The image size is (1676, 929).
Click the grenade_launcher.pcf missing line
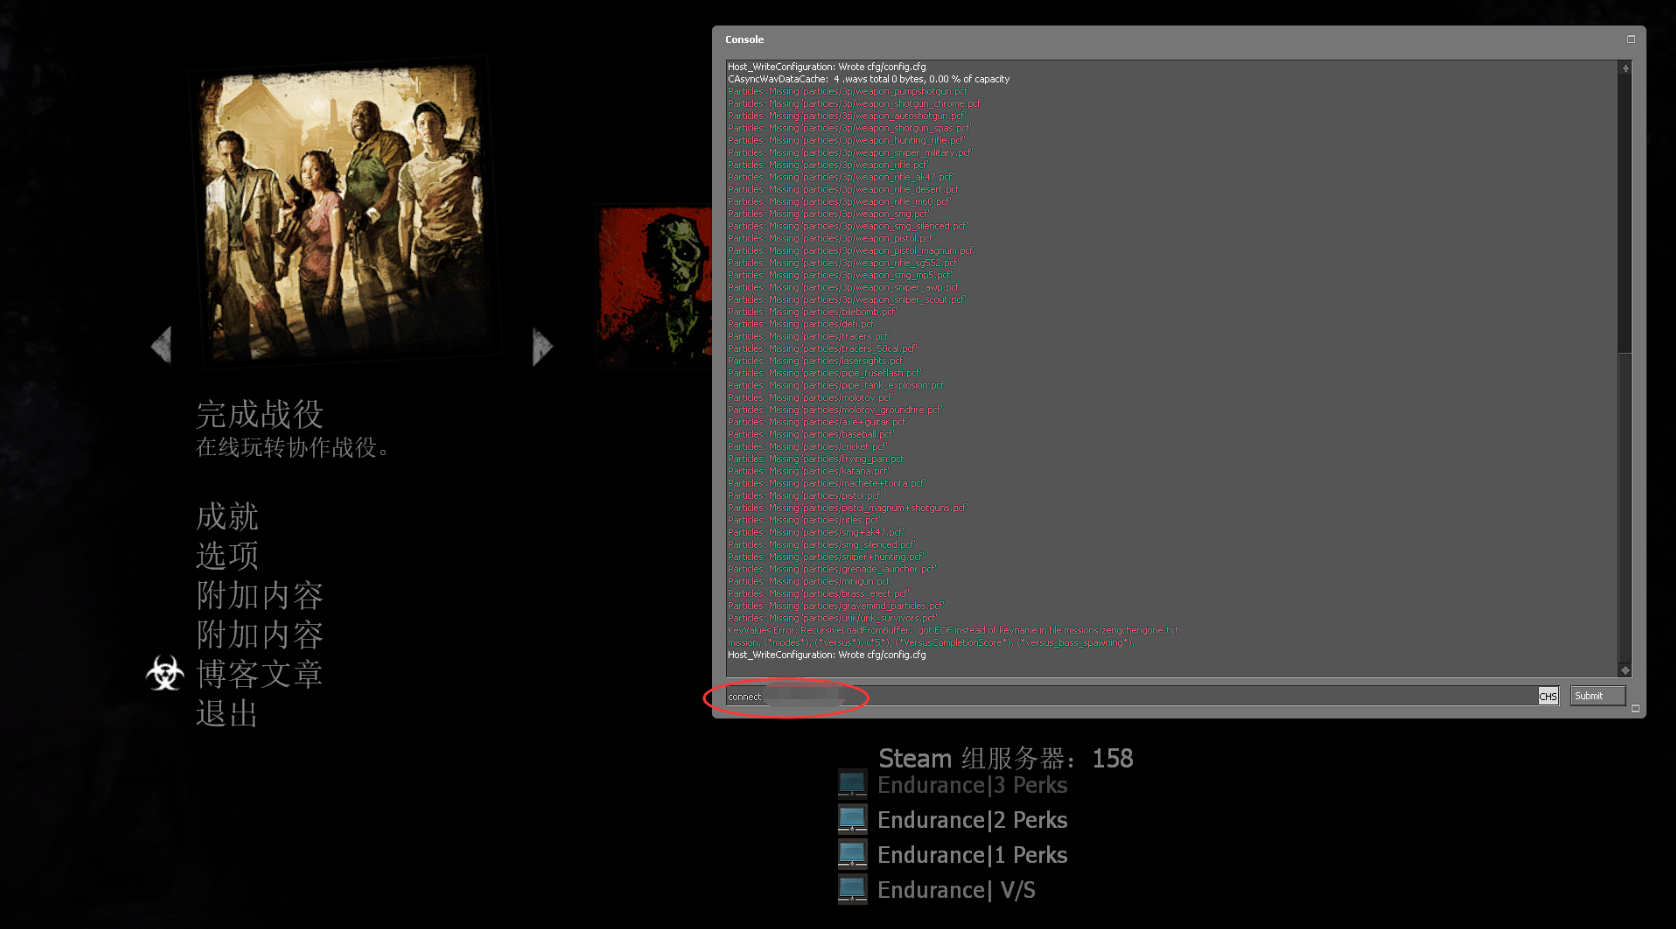tap(832, 569)
